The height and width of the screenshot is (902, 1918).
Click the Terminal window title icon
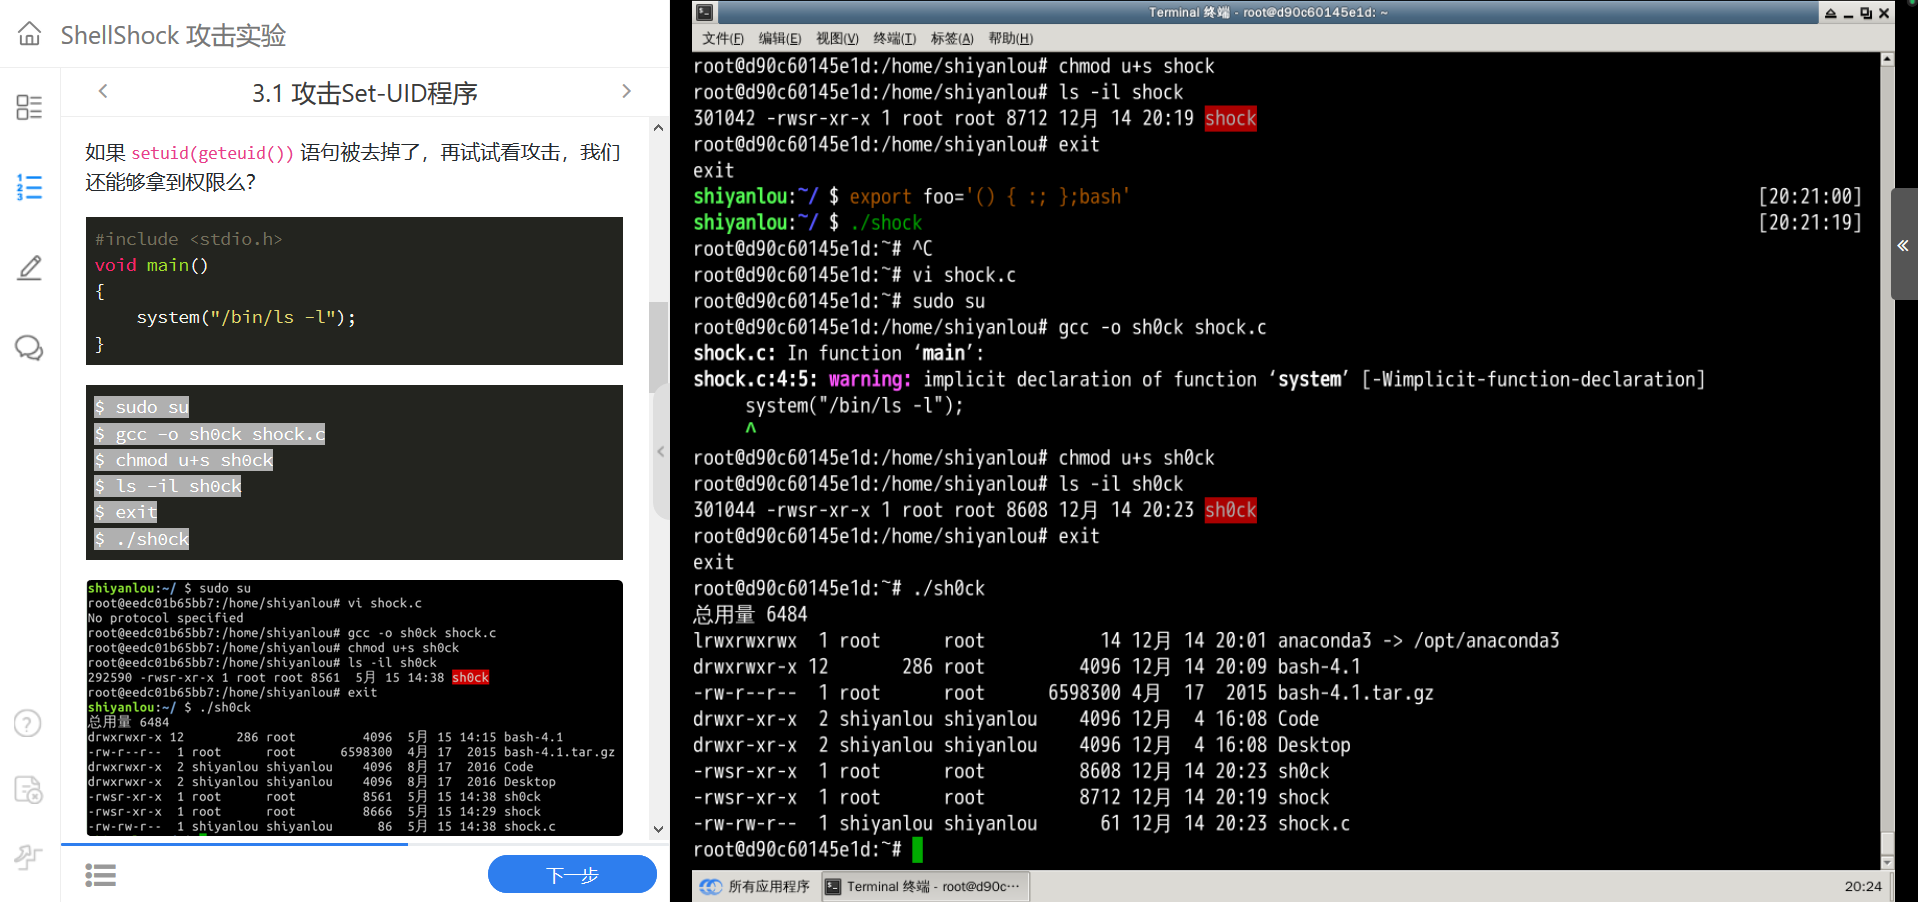(x=705, y=13)
